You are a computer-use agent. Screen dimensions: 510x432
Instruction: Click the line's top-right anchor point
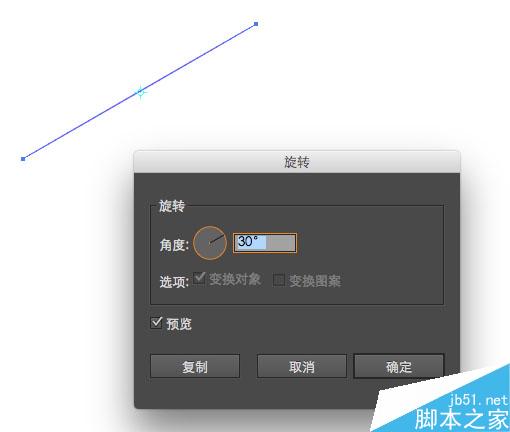point(256,24)
